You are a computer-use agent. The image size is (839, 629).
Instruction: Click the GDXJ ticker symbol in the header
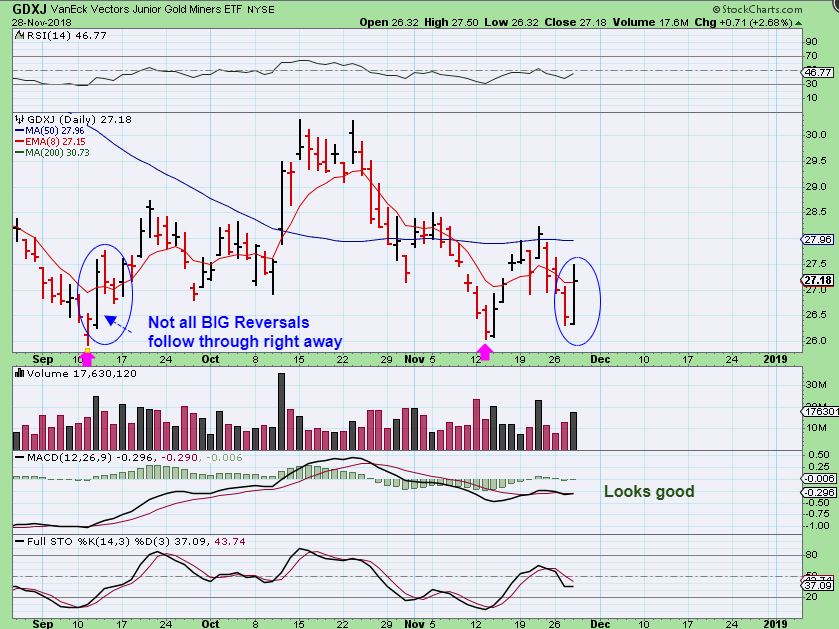pos(29,9)
